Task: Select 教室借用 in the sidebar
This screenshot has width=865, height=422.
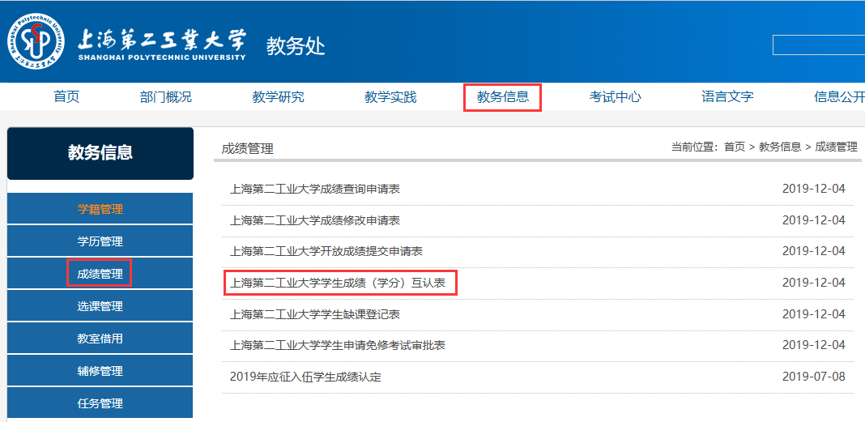Action: (x=100, y=338)
